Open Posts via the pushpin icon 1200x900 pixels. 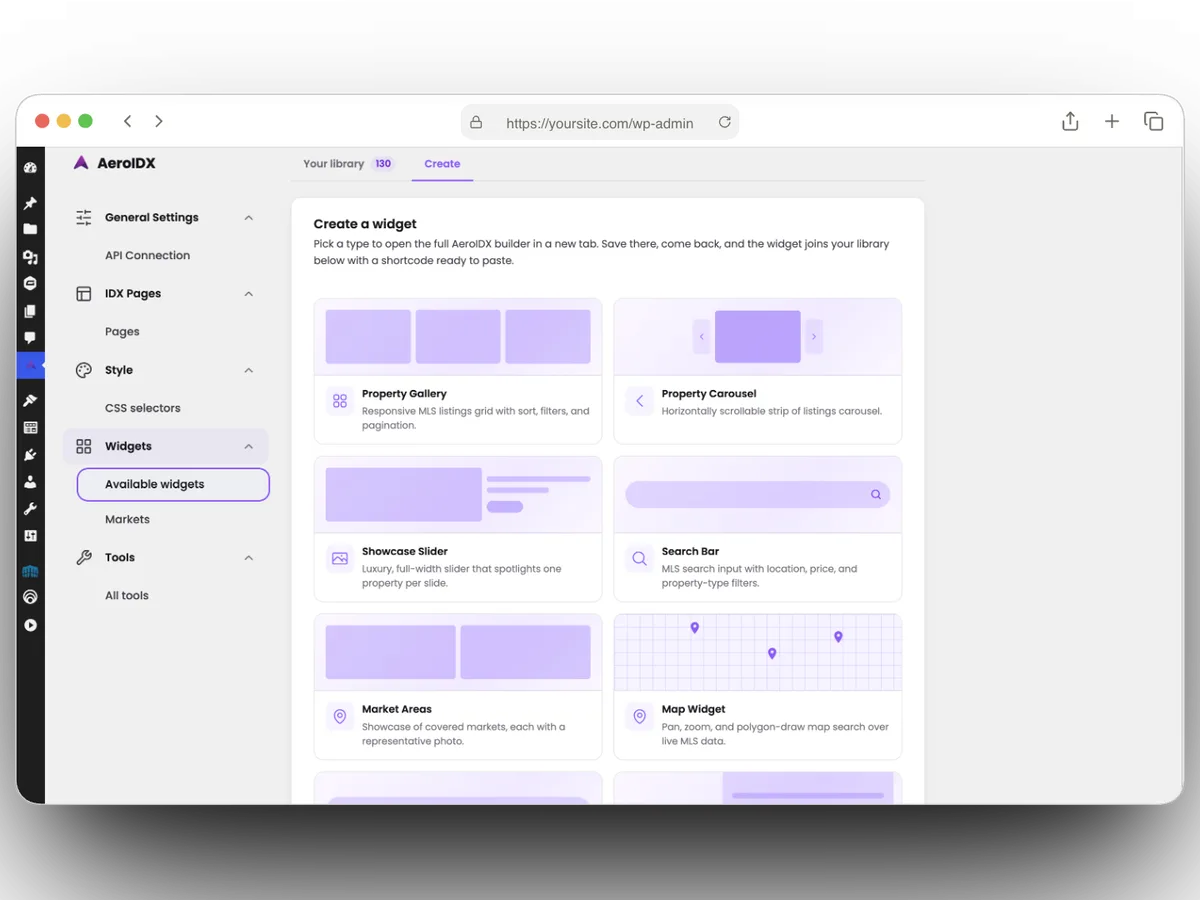click(x=30, y=203)
